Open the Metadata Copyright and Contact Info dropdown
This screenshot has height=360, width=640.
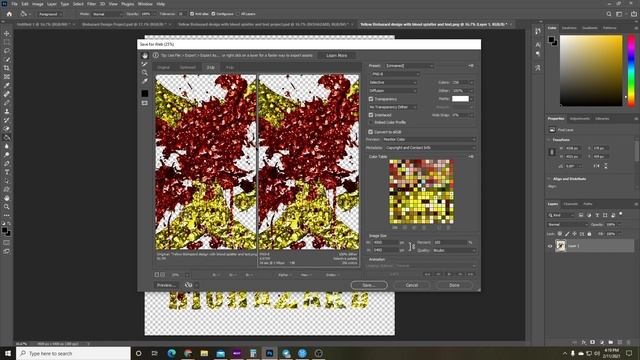(x=430, y=148)
